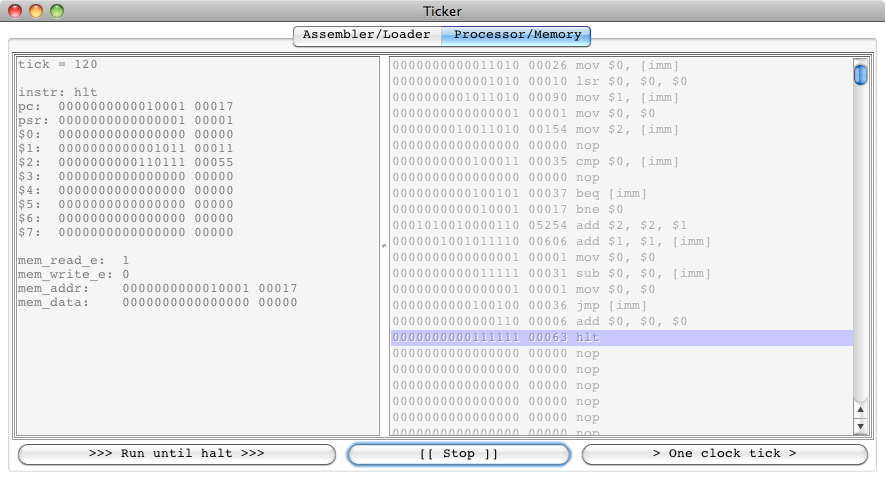Advance one clock tick
885x483 pixels.
724,454
